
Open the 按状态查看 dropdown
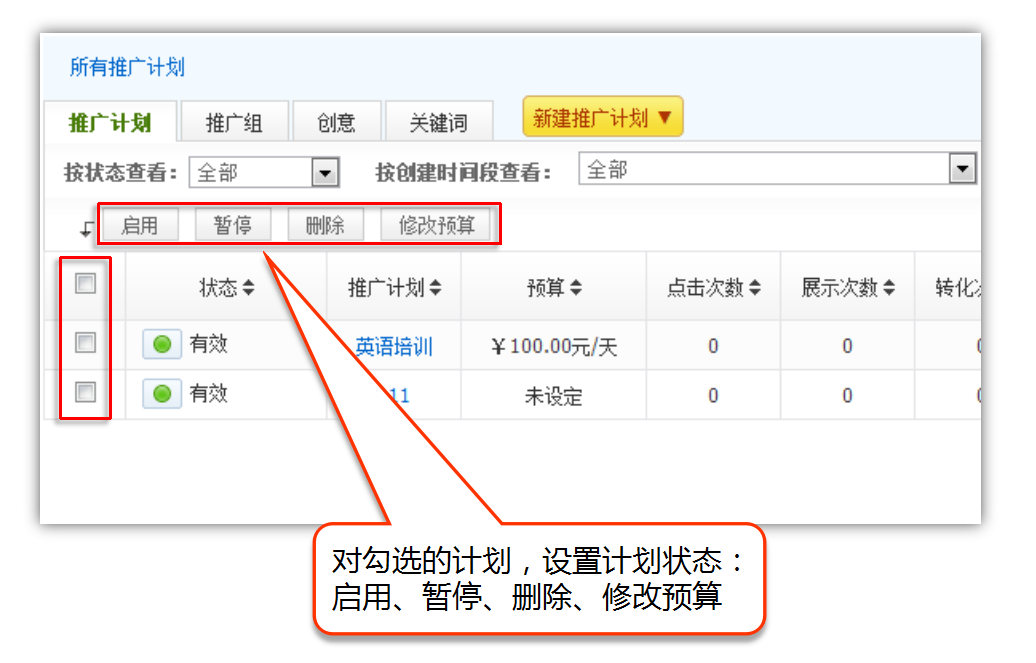[325, 173]
